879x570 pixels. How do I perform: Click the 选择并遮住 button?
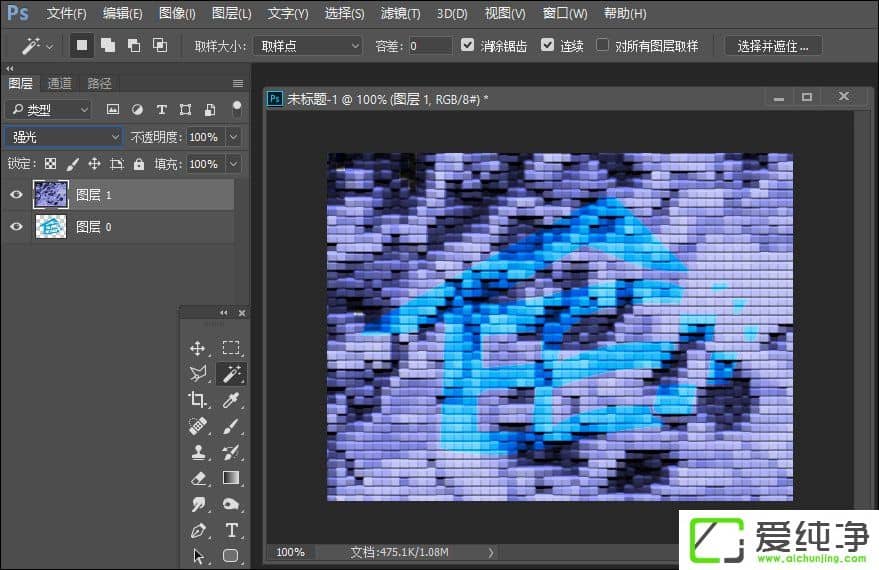772,46
